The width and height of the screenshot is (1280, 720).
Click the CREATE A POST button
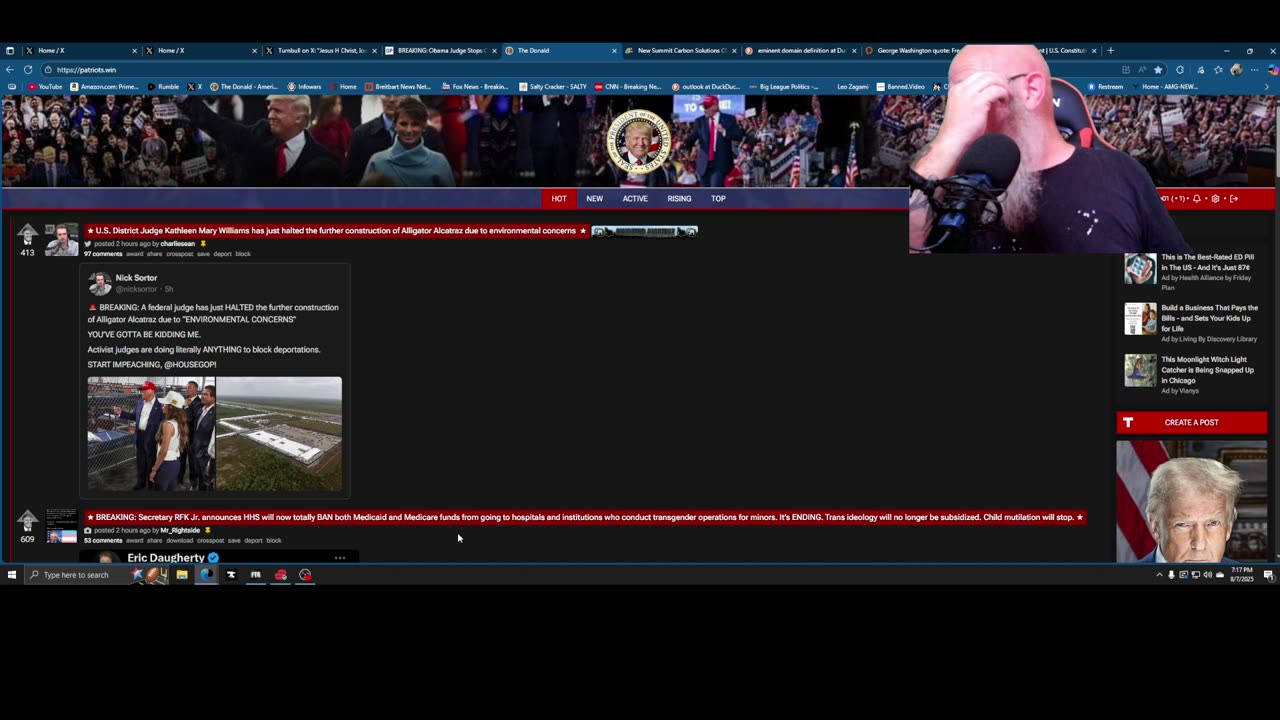(x=1192, y=423)
